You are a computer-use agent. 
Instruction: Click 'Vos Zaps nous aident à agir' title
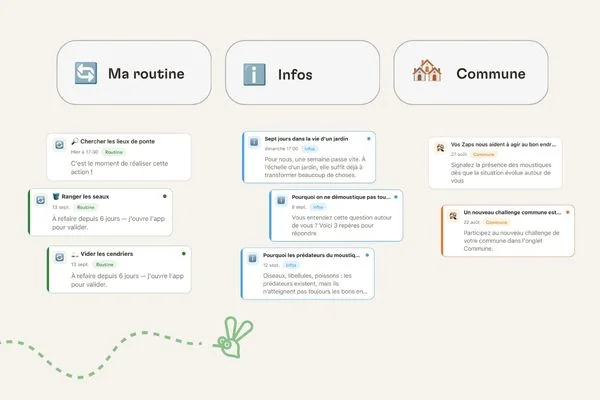[503, 145]
